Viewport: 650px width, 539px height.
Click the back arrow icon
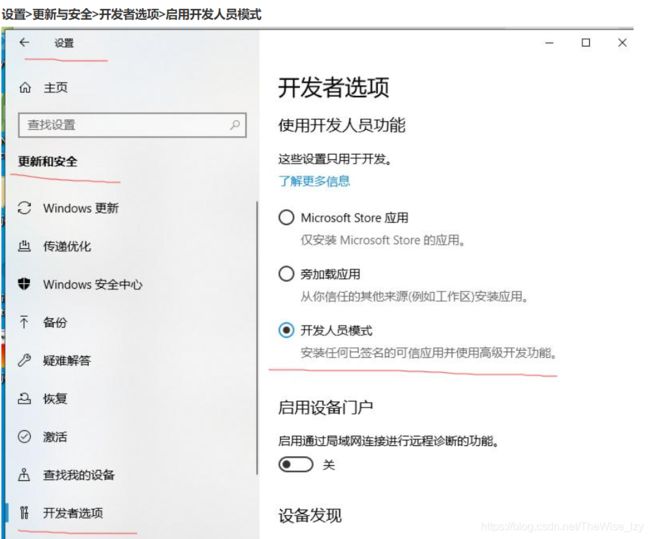(x=24, y=42)
